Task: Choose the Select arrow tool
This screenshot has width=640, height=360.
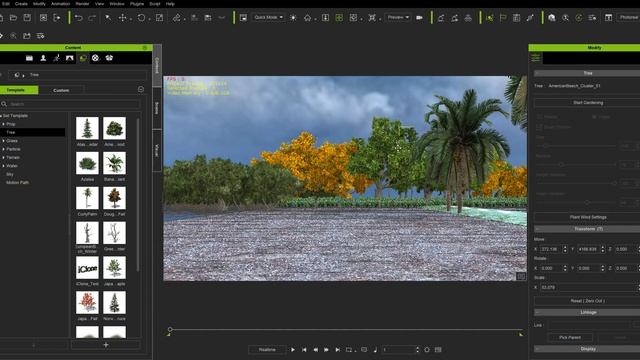Action: coord(108,18)
